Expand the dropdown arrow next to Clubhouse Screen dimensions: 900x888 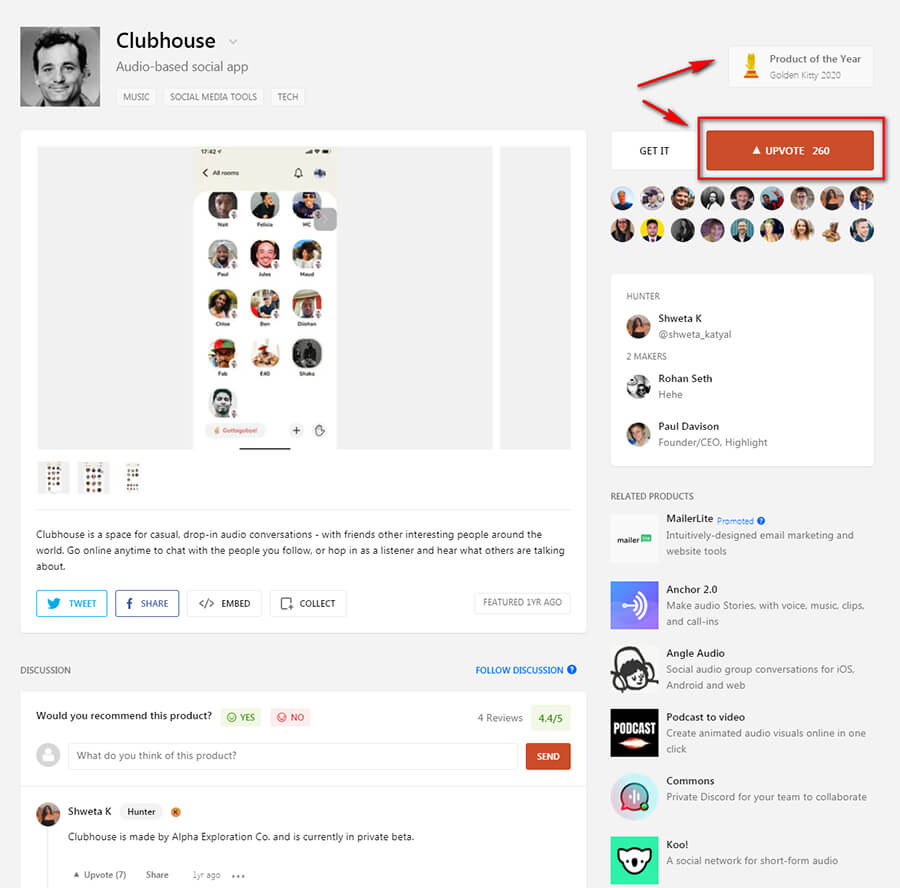pos(233,42)
